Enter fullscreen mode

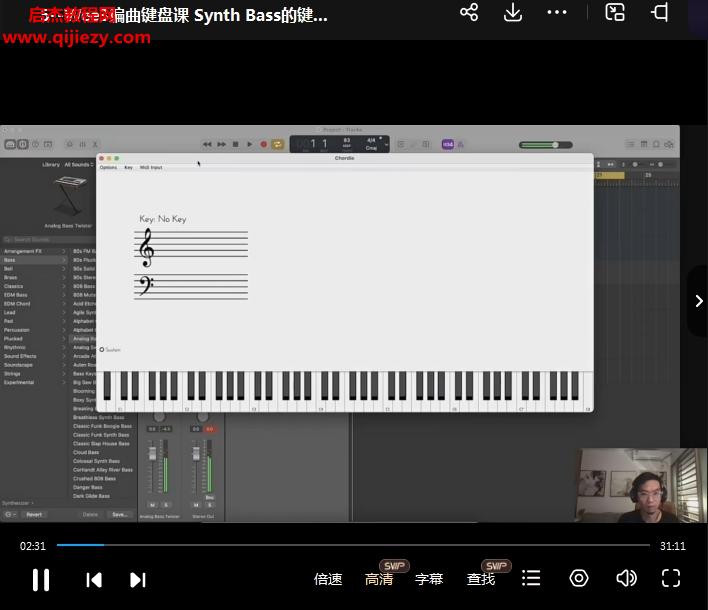click(x=671, y=578)
